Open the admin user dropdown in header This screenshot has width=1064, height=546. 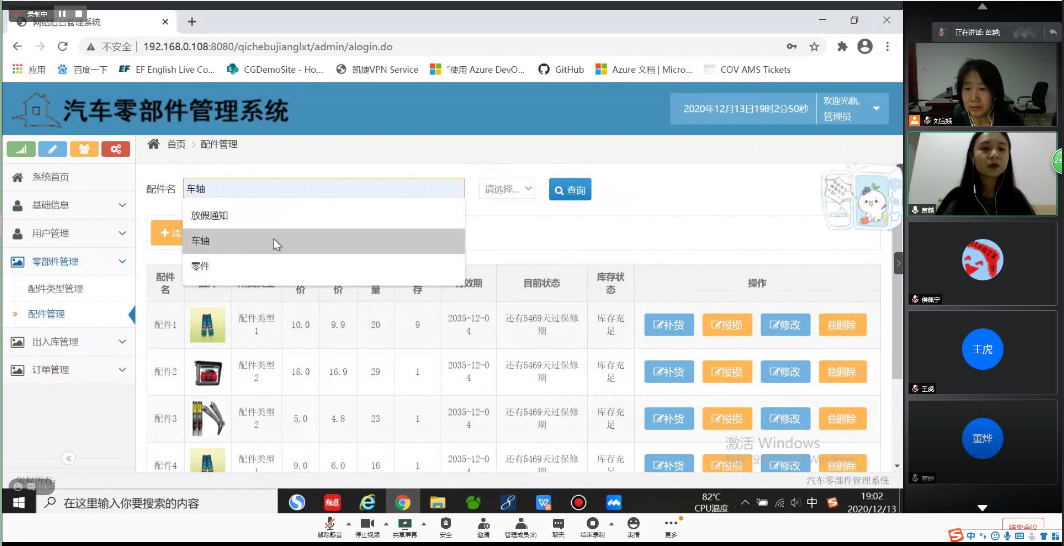pyautogui.click(x=877, y=108)
